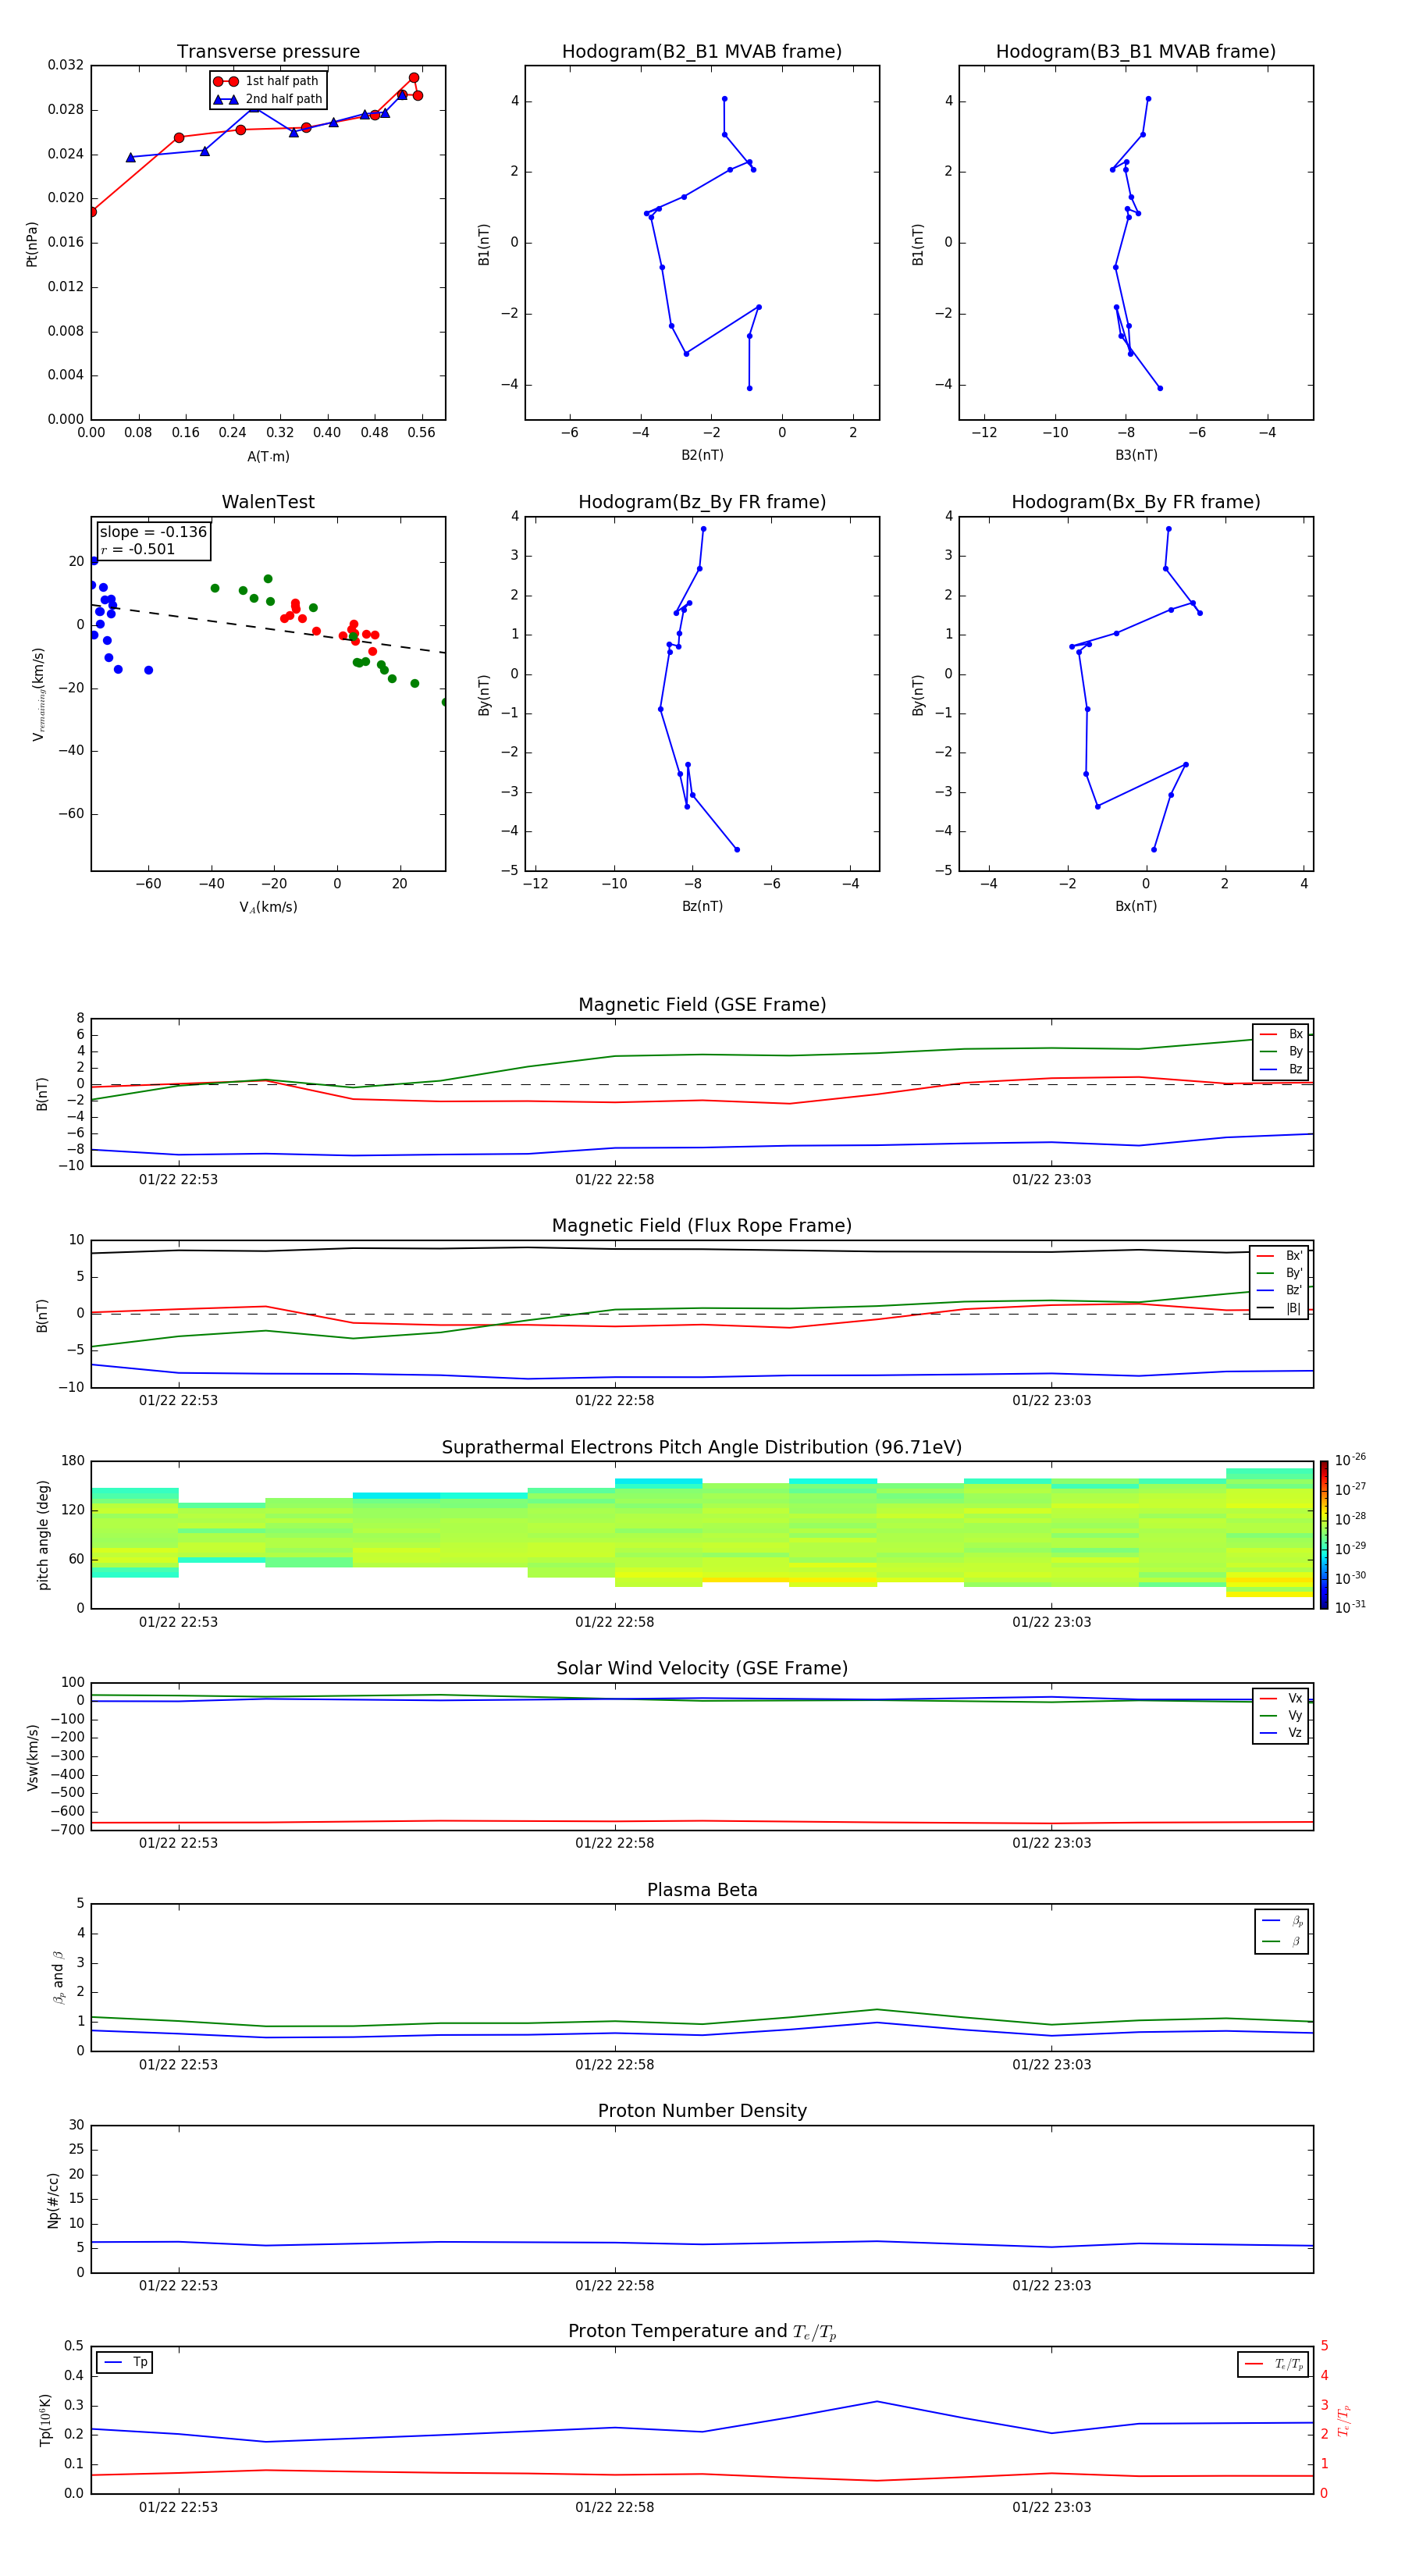The height and width of the screenshot is (2576, 1405).
Task: Select the green β entry in Plasma Beta legend
Action: pos(1282,1941)
